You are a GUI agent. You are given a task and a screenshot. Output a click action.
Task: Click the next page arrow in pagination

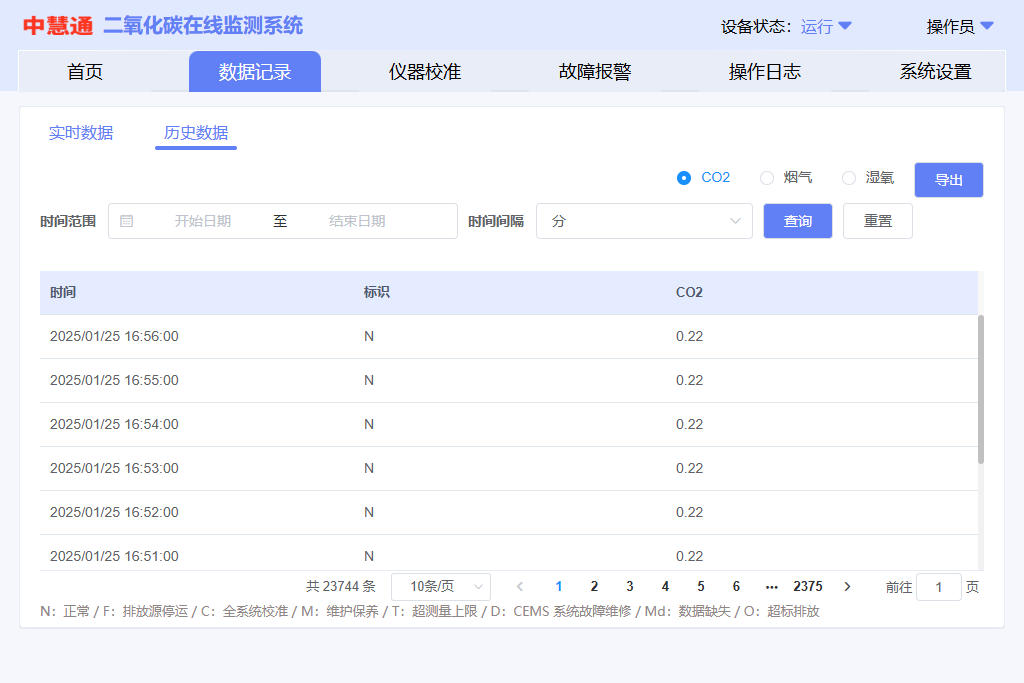(847, 586)
